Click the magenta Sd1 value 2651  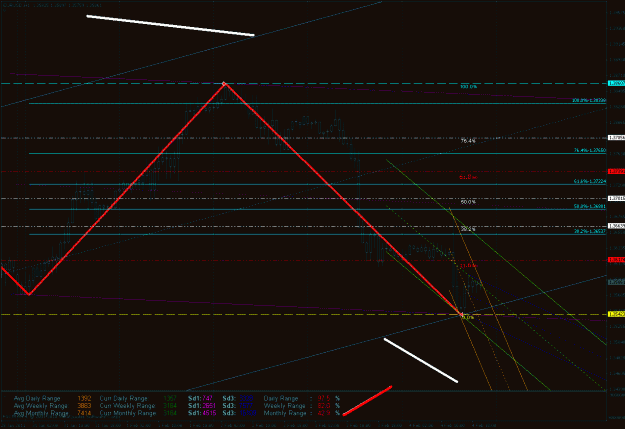pos(209,406)
